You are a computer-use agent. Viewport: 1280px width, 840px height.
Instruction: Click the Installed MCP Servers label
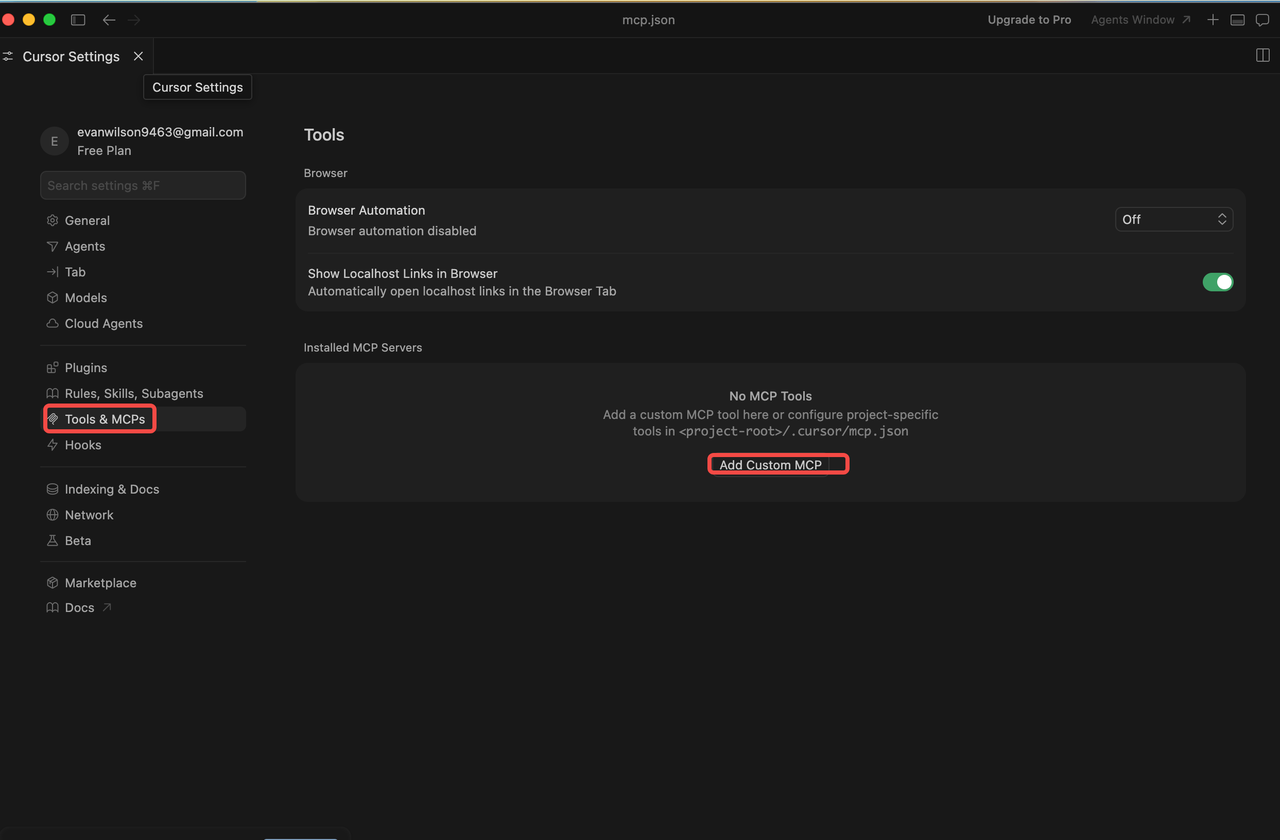point(363,348)
